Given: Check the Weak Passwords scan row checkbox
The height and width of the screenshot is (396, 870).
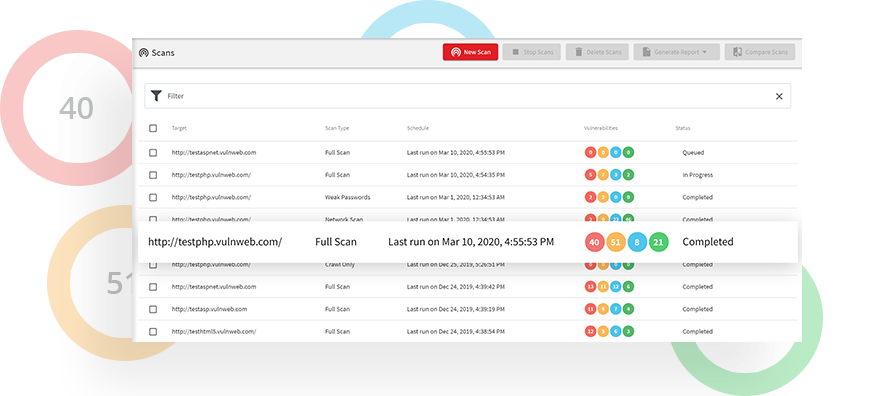Looking at the screenshot, I should point(153,197).
